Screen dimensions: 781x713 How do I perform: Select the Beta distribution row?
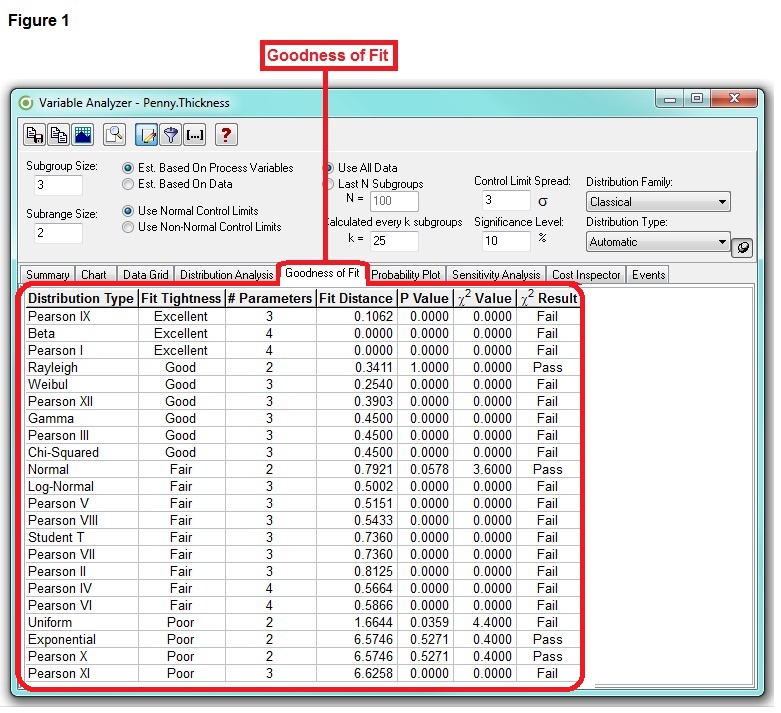(x=303, y=333)
